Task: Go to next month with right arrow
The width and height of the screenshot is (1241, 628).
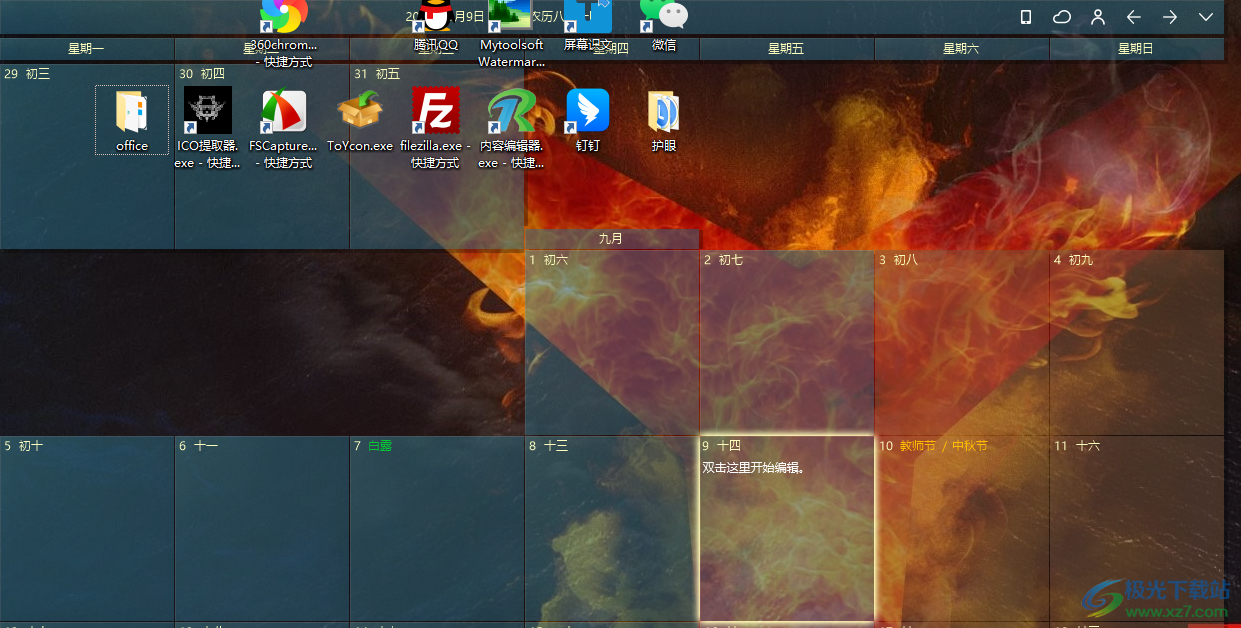Action: click(1170, 17)
